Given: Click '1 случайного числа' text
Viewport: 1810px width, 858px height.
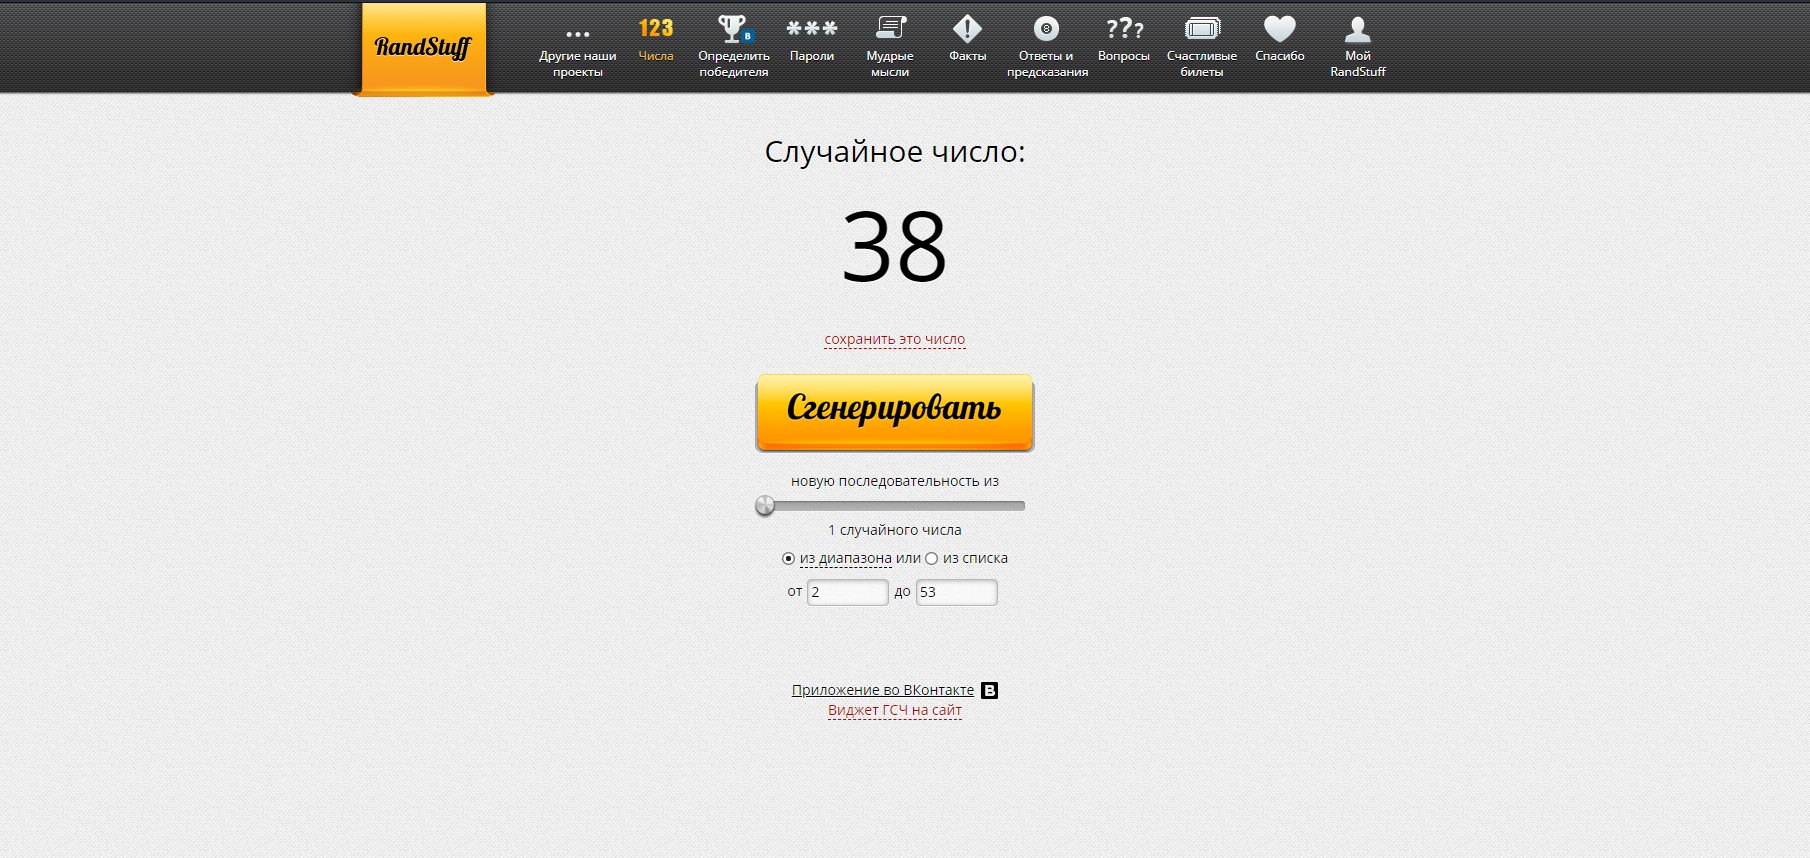Looking at the screenshot, I should tap(895, 530).
